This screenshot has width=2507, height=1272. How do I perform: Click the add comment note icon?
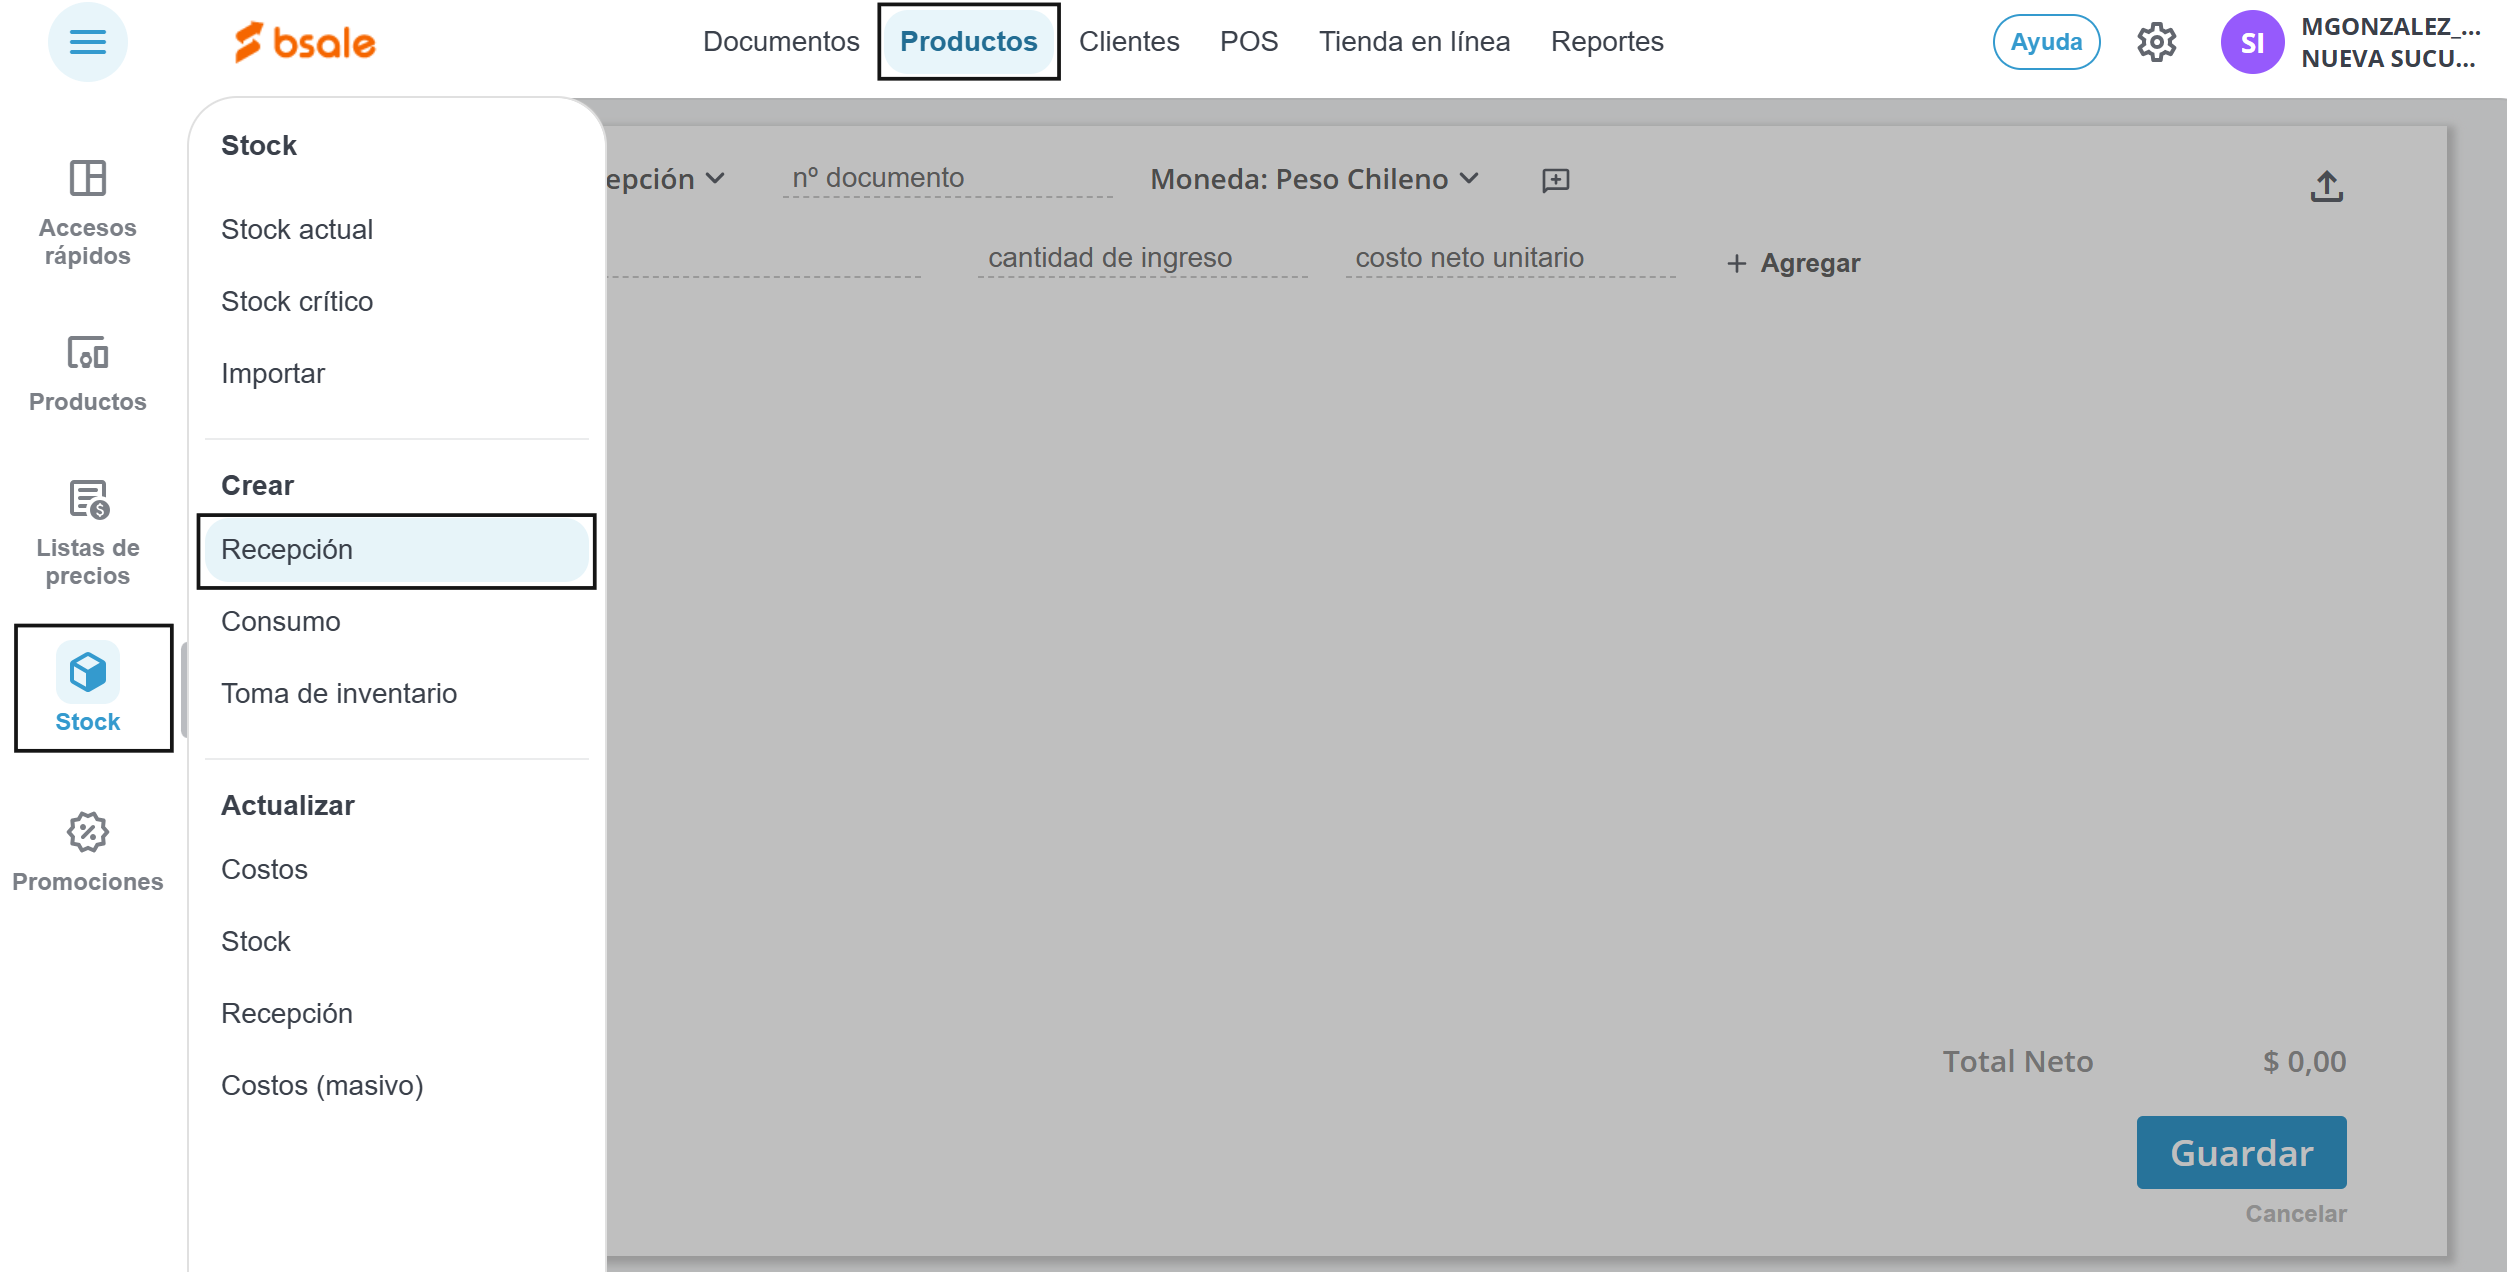[1555, 180]
